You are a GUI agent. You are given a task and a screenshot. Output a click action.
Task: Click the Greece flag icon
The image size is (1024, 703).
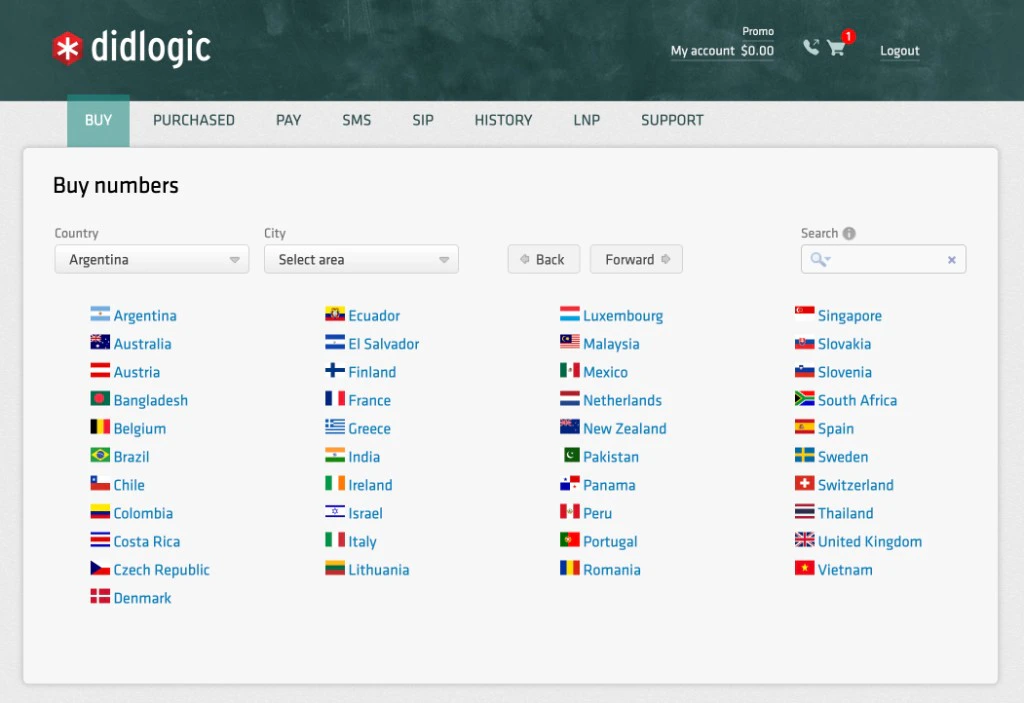point(335,427)
